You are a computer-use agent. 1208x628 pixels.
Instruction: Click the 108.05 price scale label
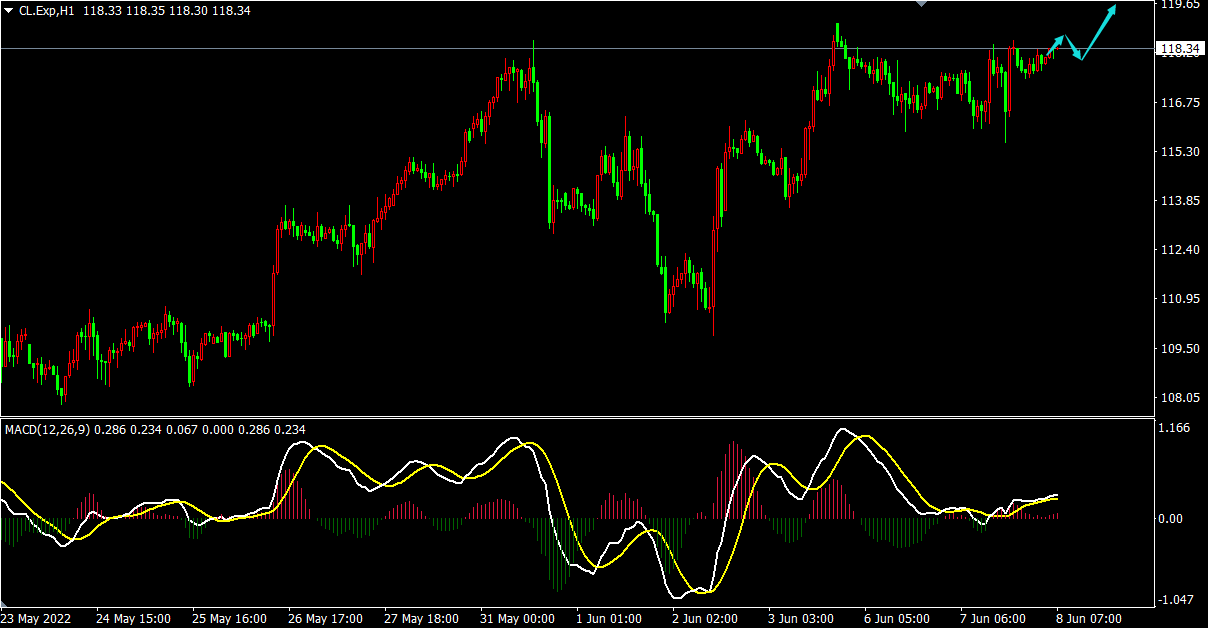pyautogui.click(x=1179, y=398)
